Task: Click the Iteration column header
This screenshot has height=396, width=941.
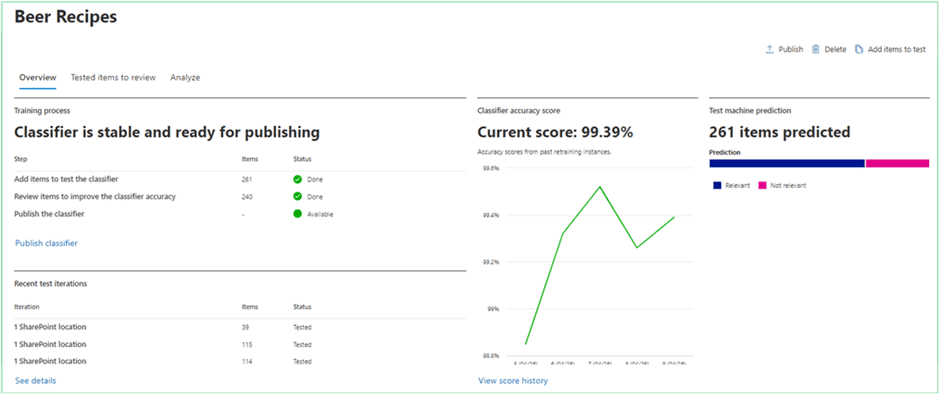Action: (x=27, y=307)
